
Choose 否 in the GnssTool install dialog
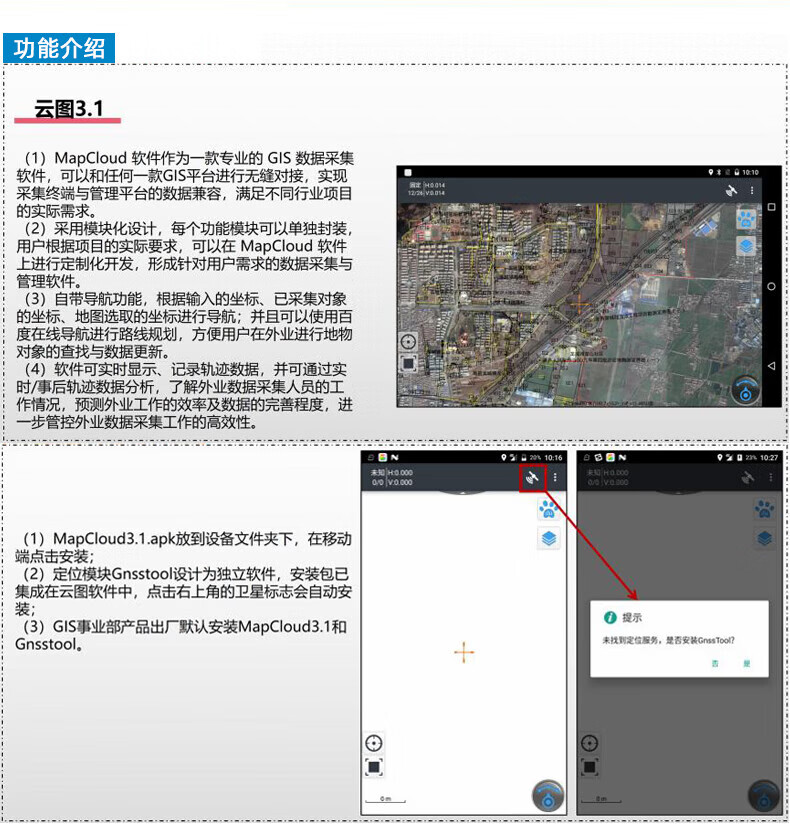(715, 663)
